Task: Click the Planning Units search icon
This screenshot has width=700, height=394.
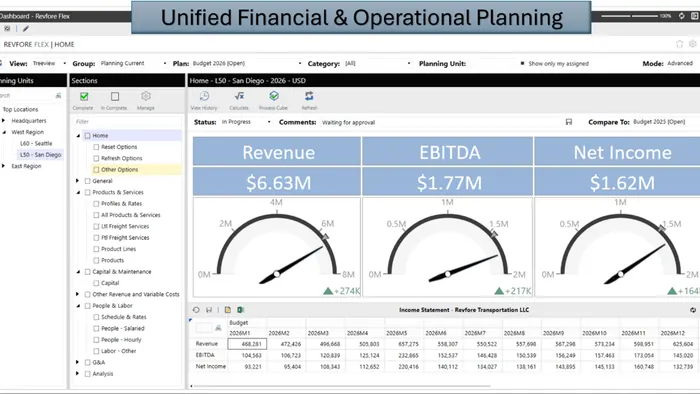Action: coord(58,95)
